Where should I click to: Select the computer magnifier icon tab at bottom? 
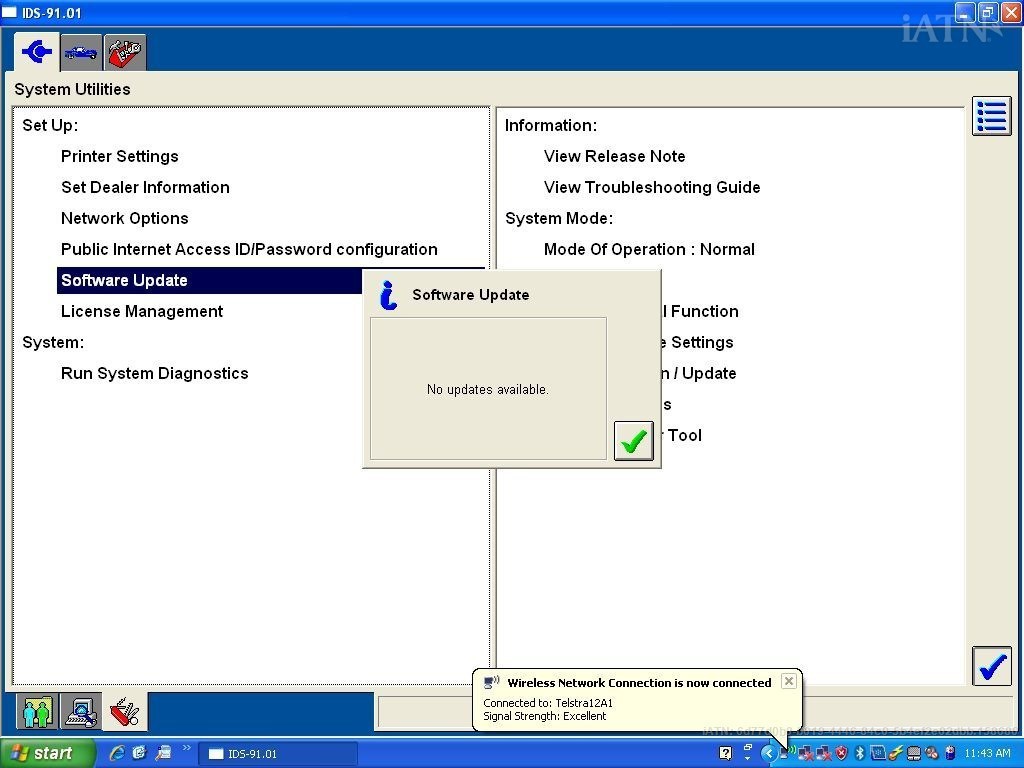coord(80,711)
